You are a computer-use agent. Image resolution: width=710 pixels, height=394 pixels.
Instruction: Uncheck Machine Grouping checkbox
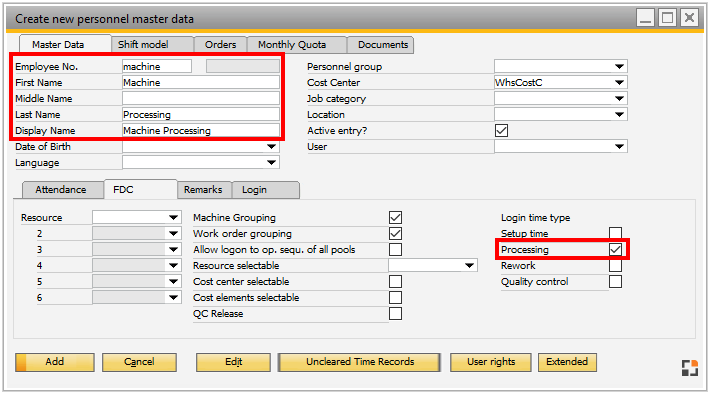point(395,217)
